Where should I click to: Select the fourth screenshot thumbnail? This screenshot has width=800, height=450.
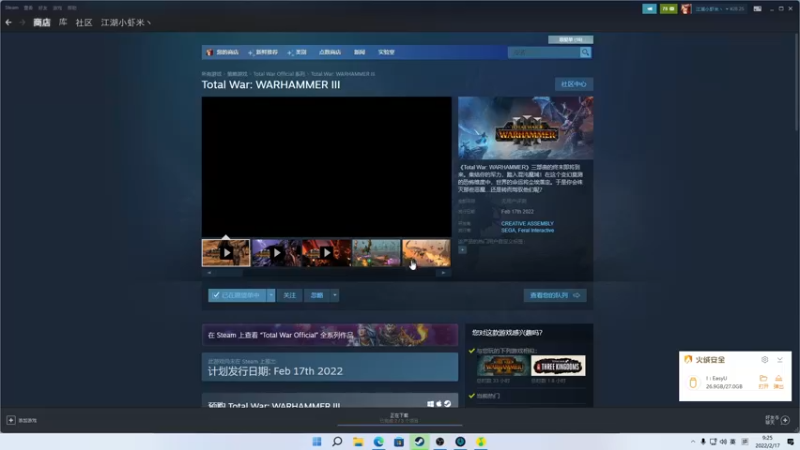(376, 253)
